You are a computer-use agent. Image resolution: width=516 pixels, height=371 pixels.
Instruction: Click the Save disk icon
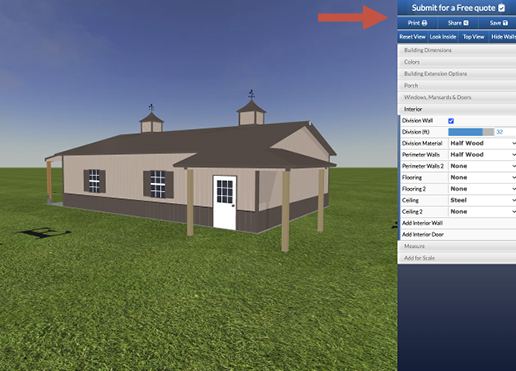pos(505,23)
